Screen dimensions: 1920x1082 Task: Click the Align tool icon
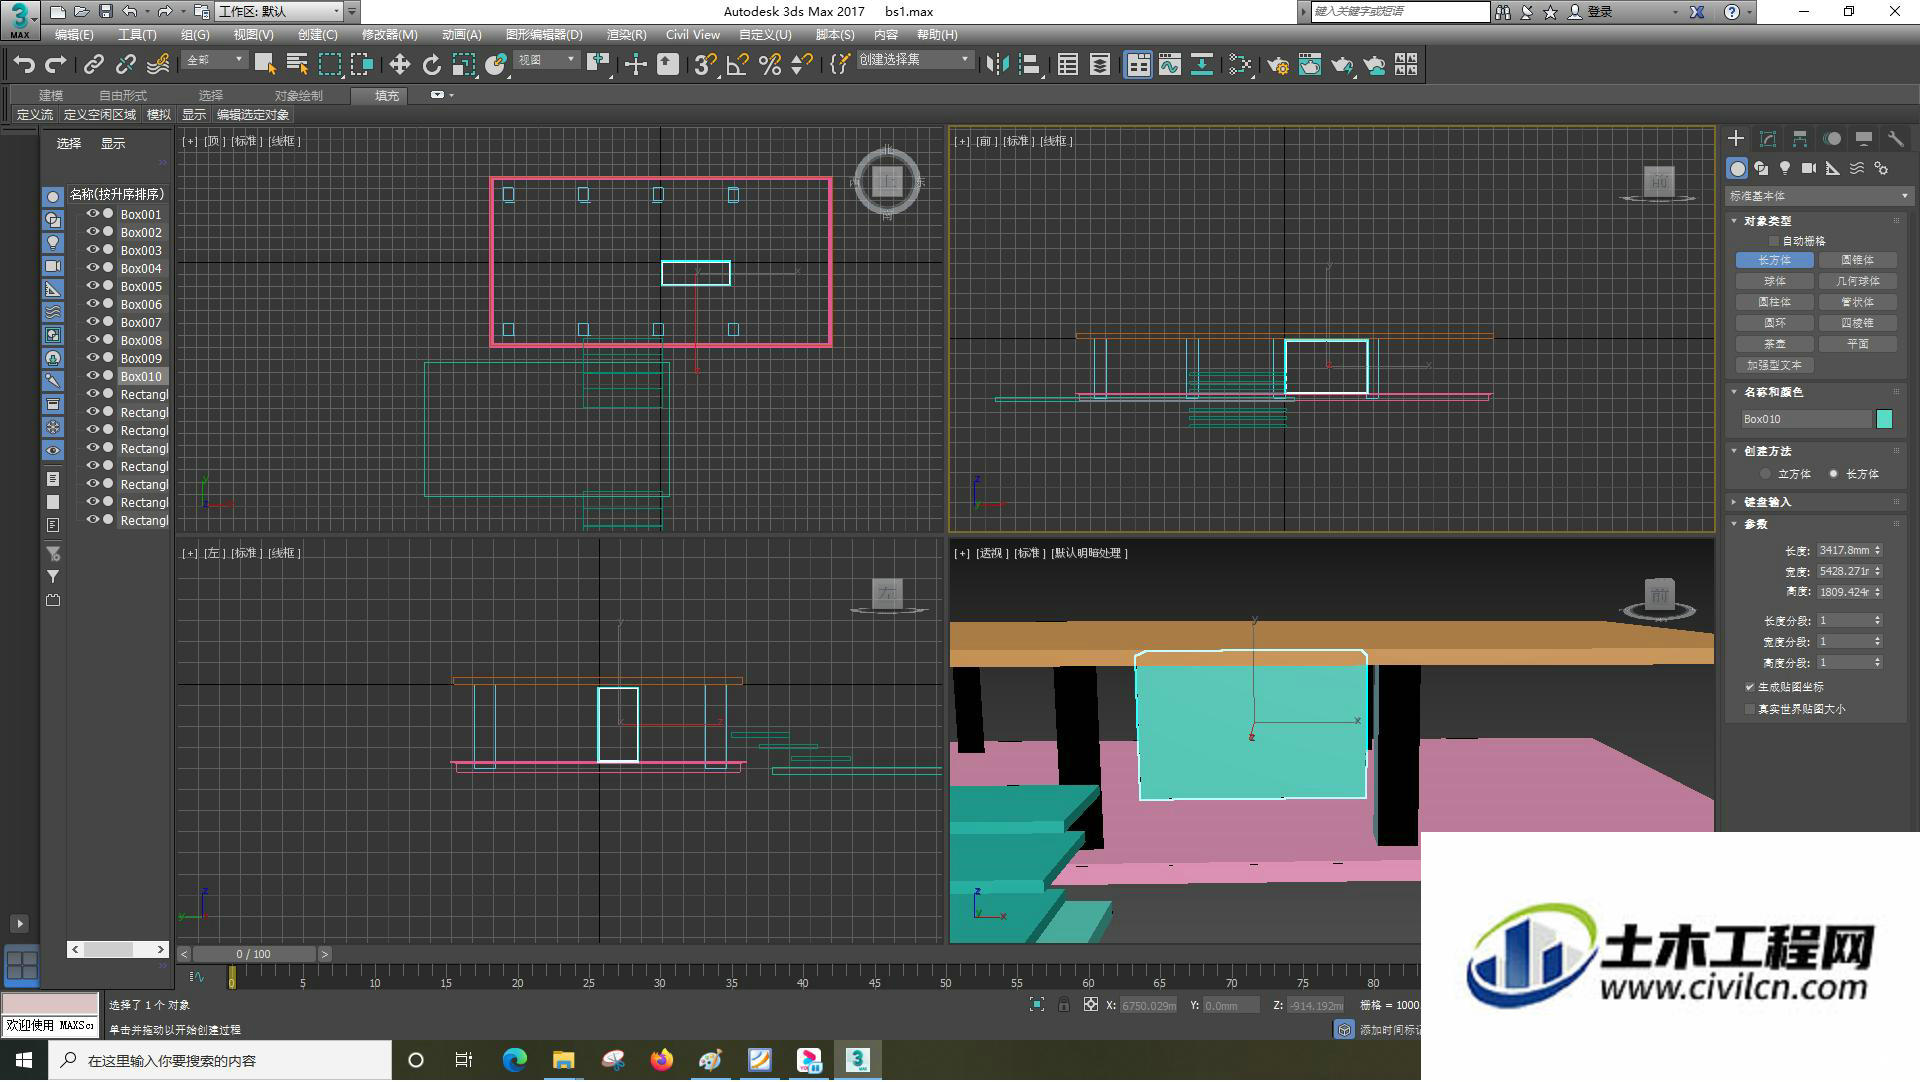(x=1029, y=65)
